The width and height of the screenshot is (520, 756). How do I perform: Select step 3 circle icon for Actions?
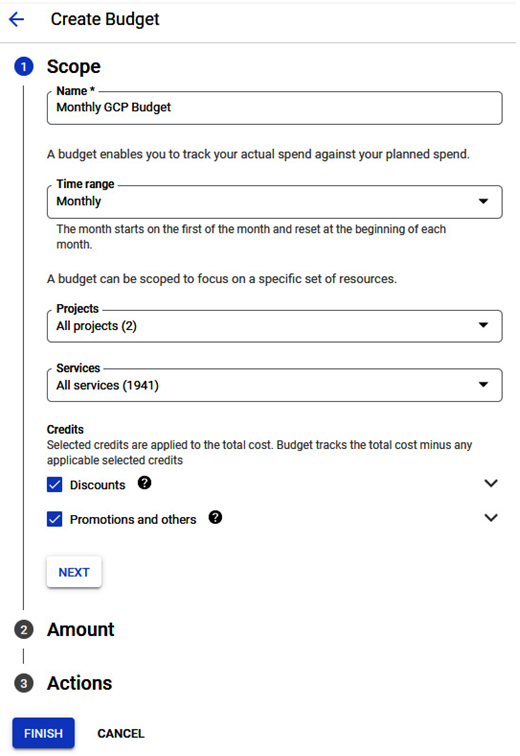click(x=24, y=684)
